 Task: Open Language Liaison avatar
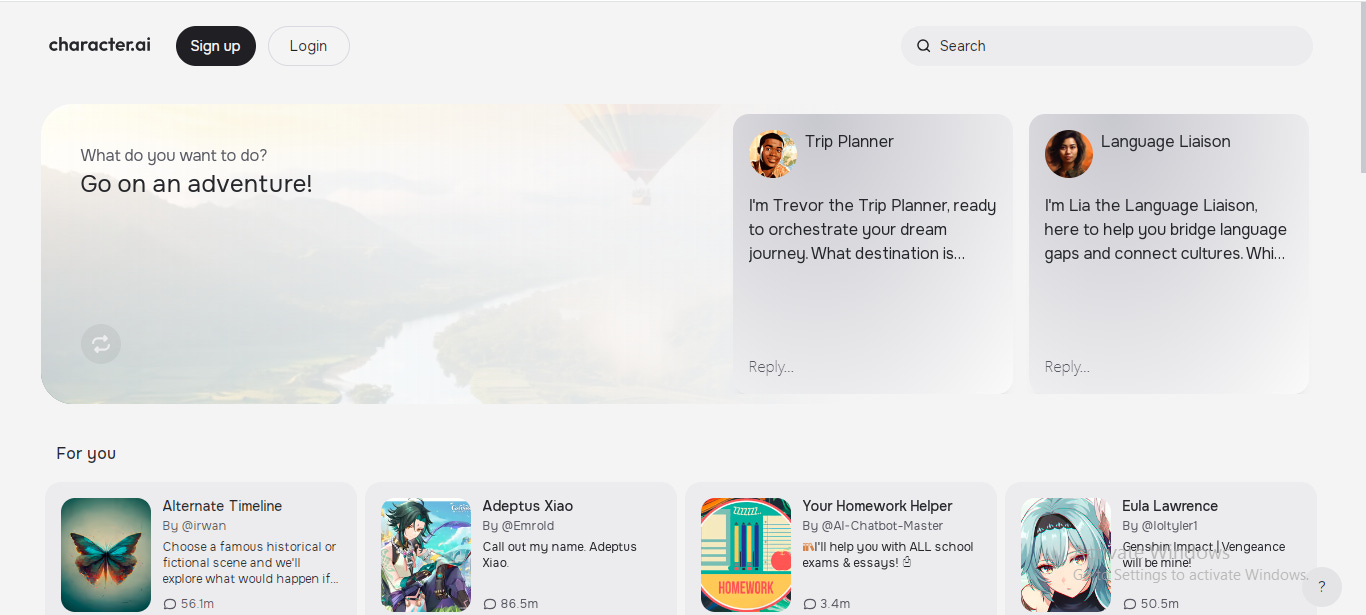click(x=1069, y=154)
